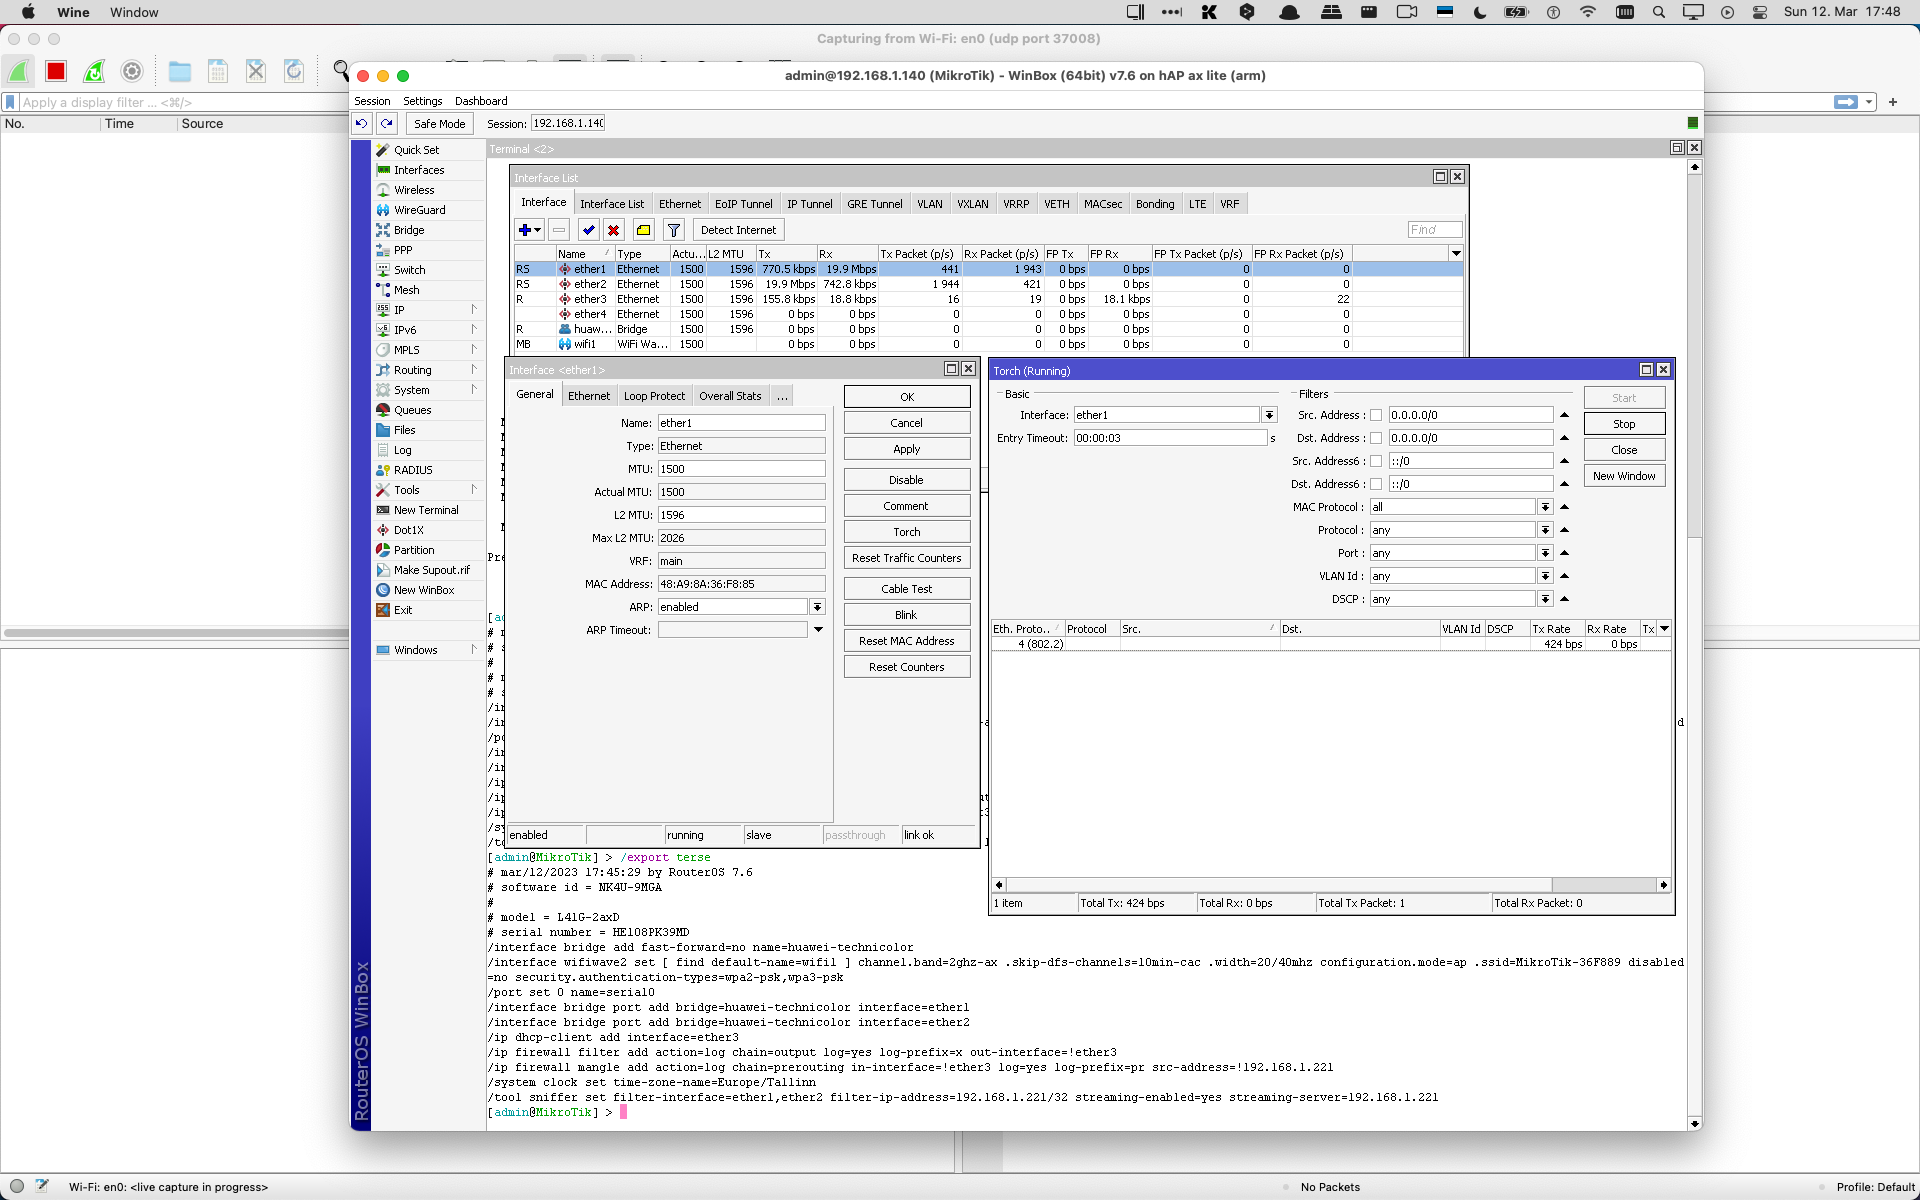The width and height of the screenshot is (1920, 1200).
Task: Toggle Src. Address6 filter checkbox in Torch
Action: tap(1375, 461)
